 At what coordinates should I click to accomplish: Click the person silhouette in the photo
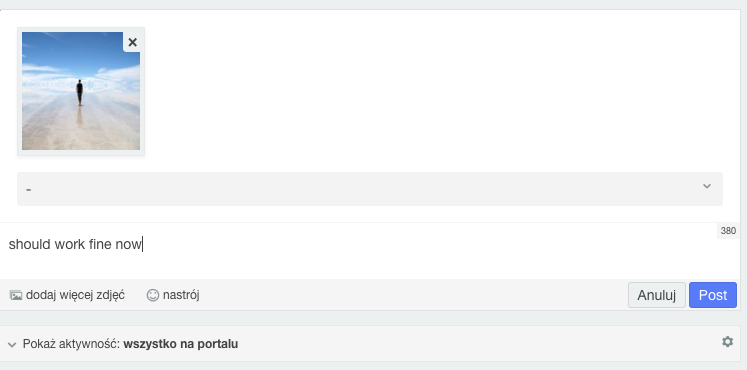80,92
